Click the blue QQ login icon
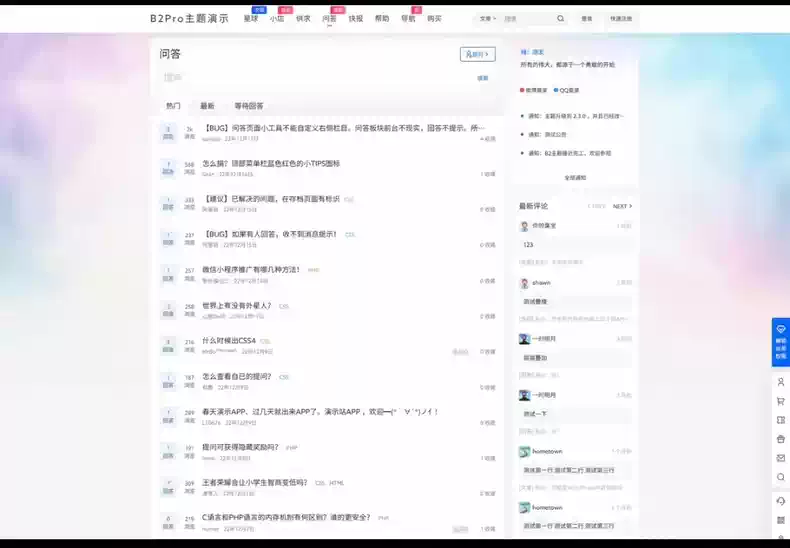This screenshot has width=790, height=548. [x=556, y=90]
